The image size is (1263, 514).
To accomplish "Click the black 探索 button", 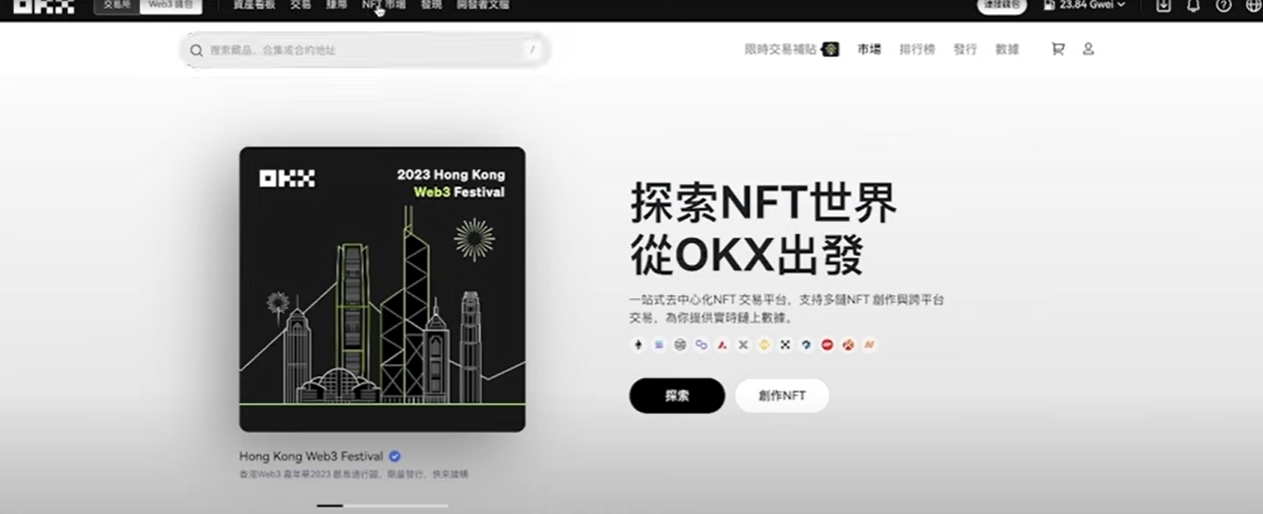I will tap(677, 396).
